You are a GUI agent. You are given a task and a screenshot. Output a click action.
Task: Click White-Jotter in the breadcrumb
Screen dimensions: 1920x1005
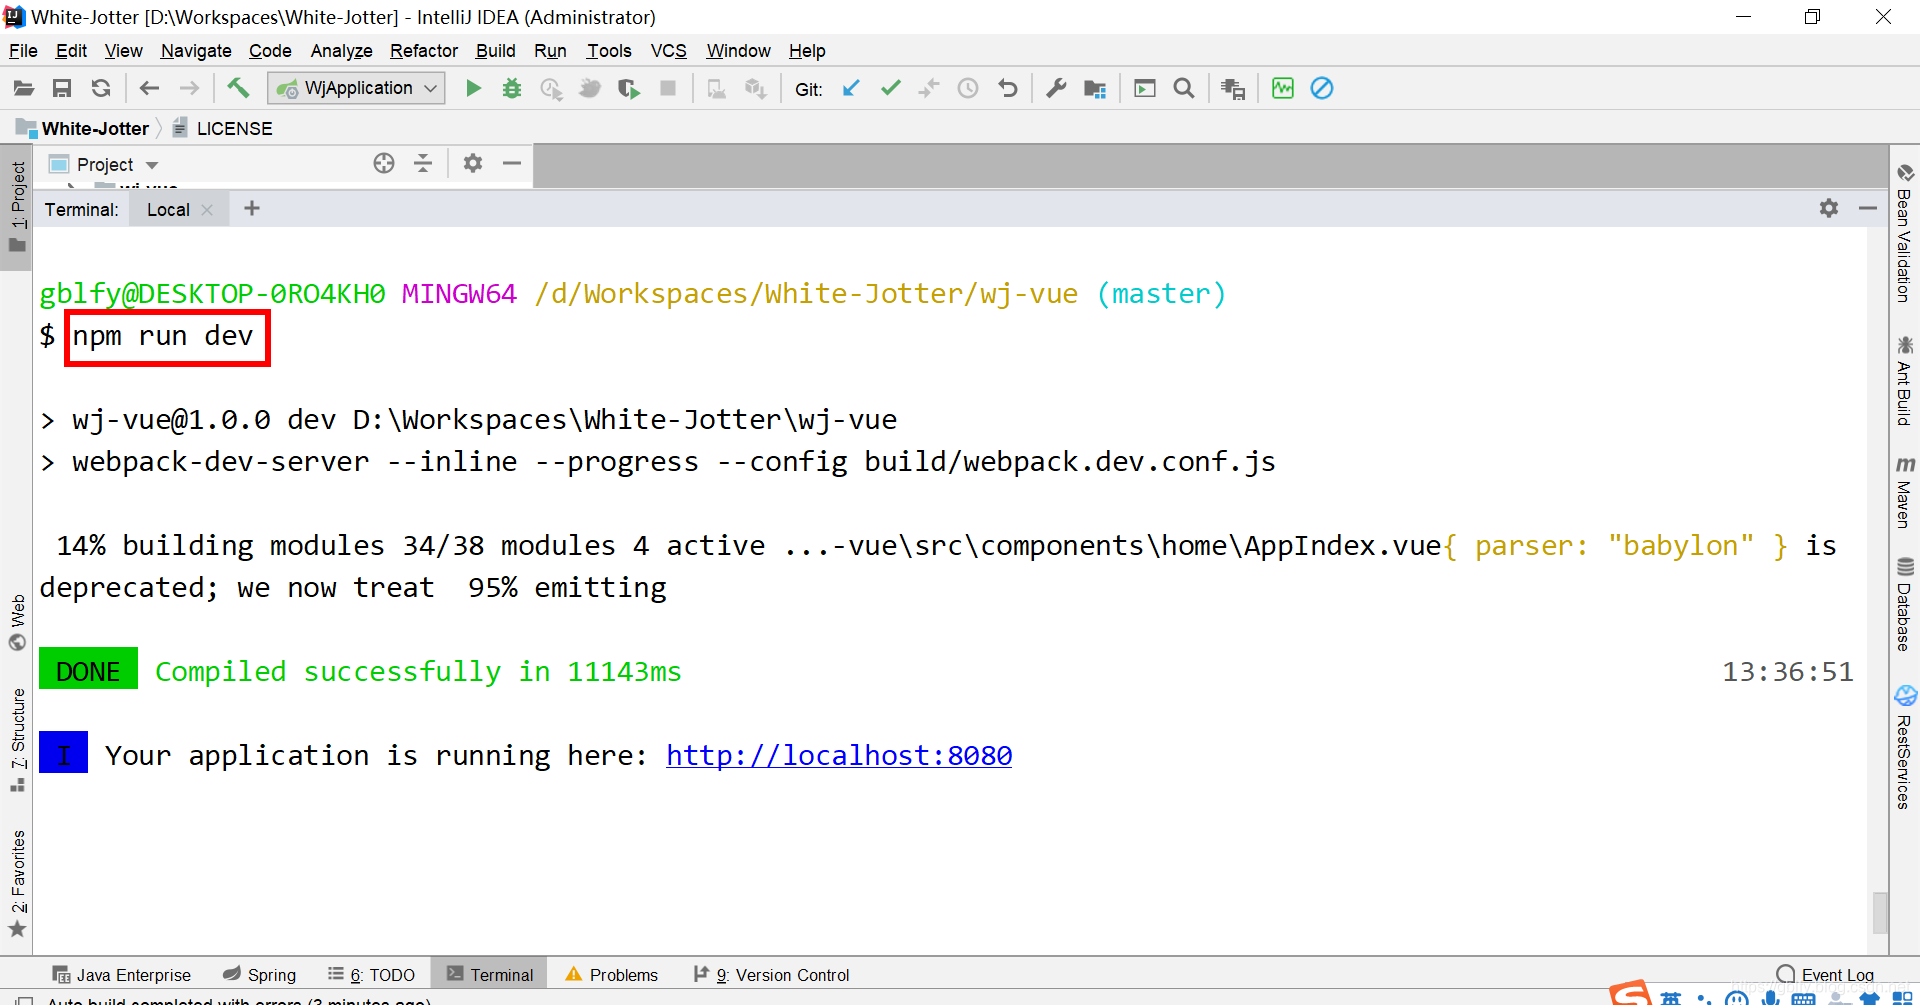tap(95, 129)
